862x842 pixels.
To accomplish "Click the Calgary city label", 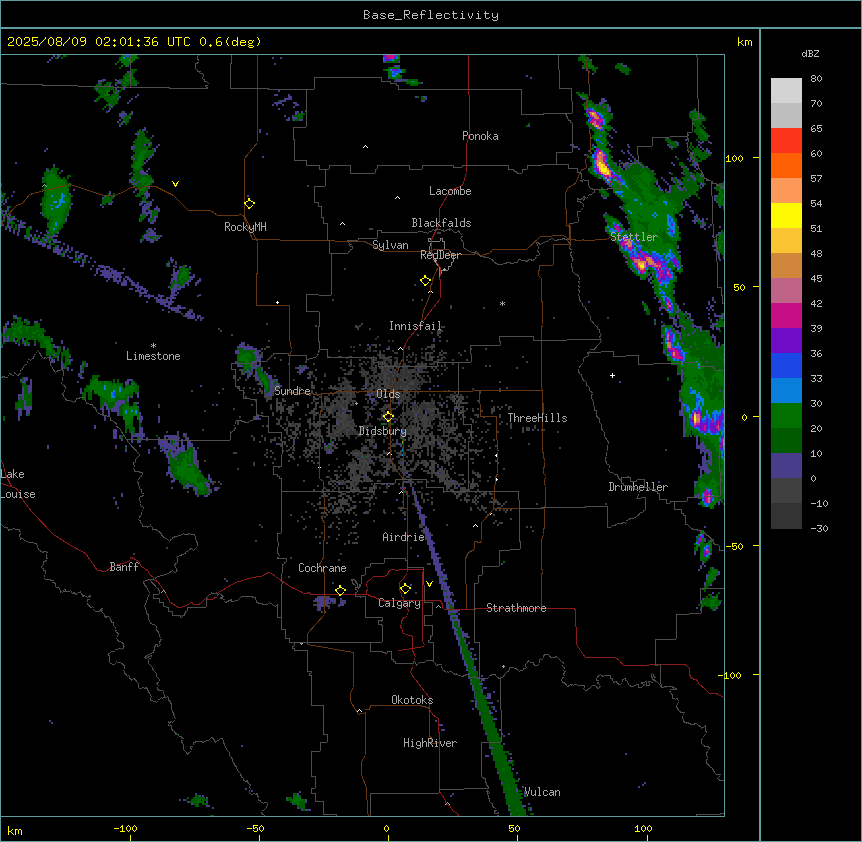I will [399, 603].
